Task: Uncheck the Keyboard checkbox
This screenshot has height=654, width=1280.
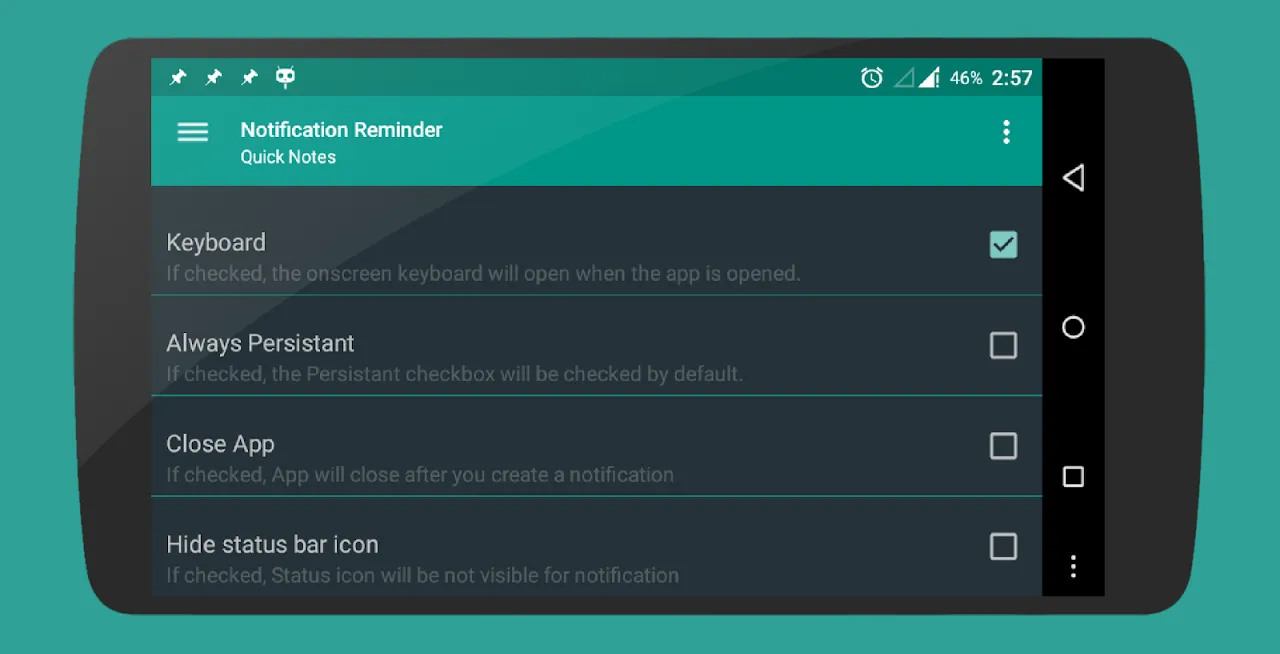Action: 1003,245
